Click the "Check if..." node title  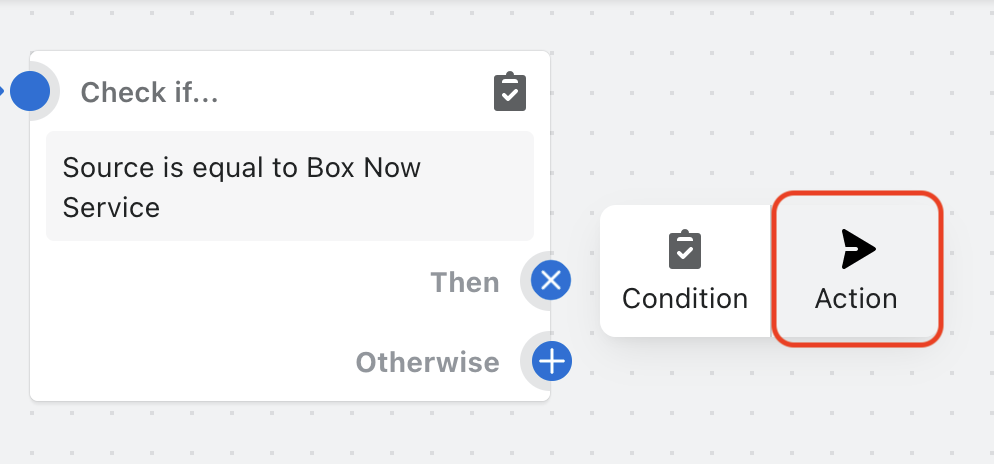click(x=149, y=93)
